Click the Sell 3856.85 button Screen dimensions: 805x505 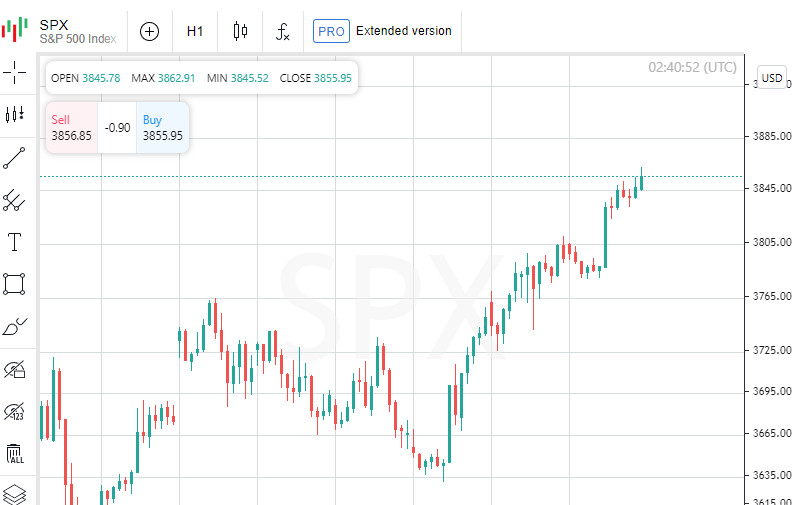71,127
